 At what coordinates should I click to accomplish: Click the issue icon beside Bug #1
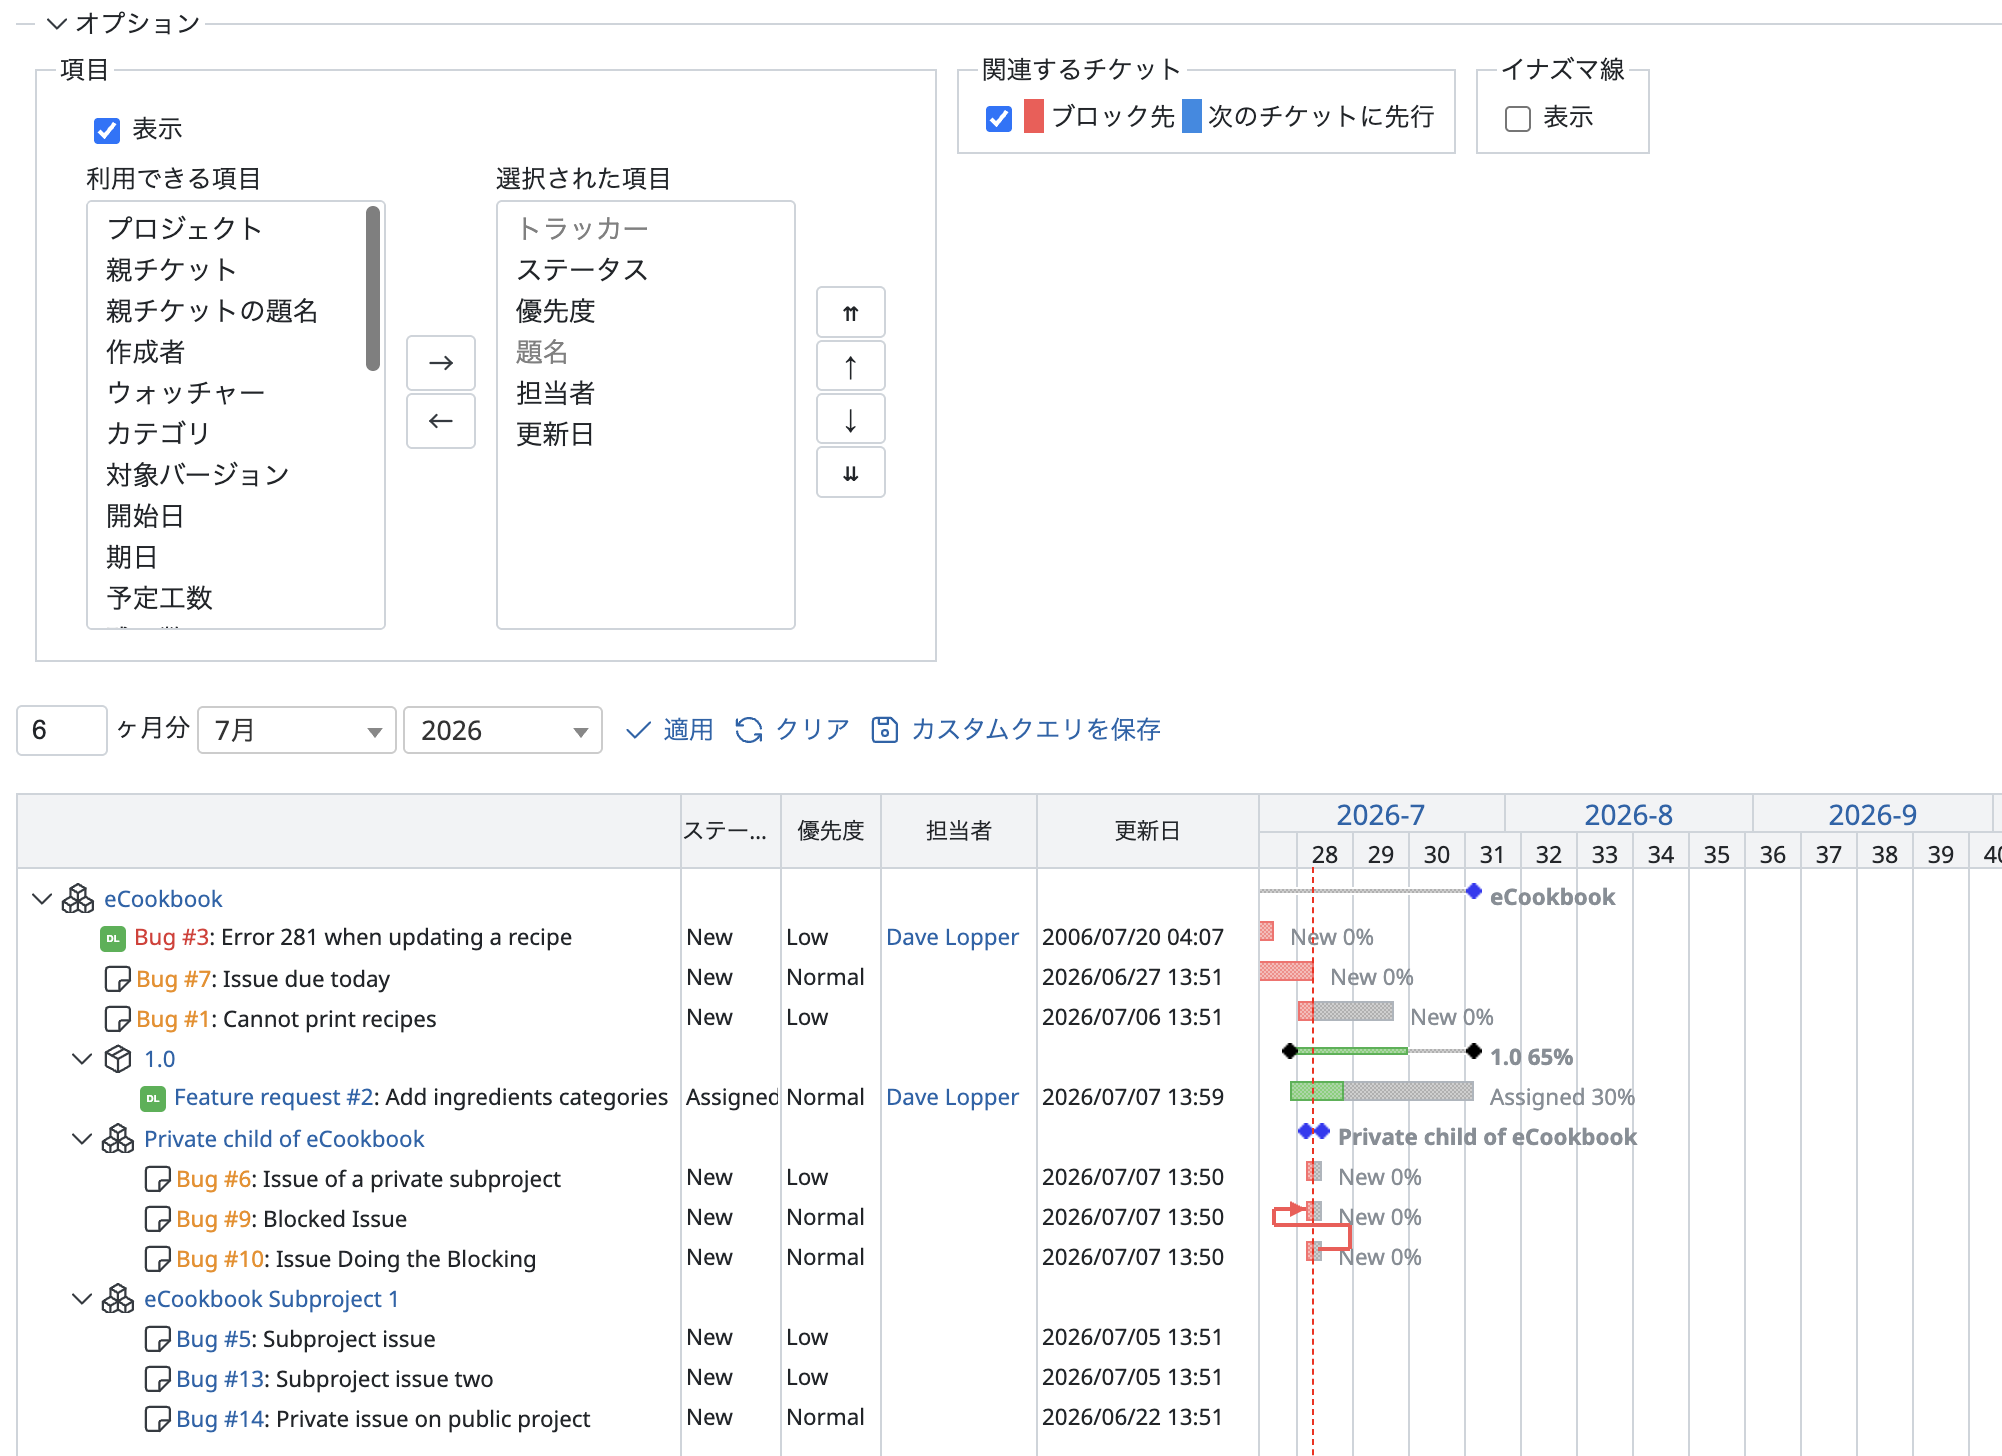click(x=118, y=1018)
